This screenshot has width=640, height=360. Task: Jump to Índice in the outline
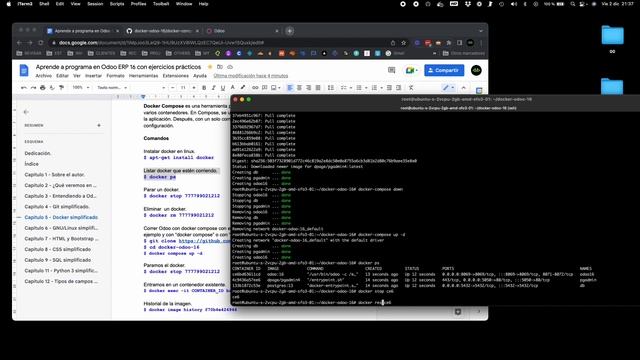click(31, 164)
